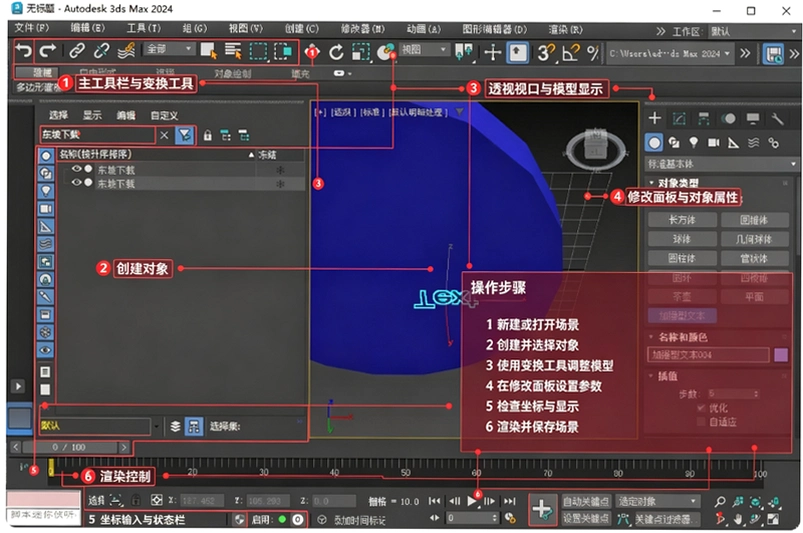Open the 选定对象 key filter dropdown

tap(658, 501)
